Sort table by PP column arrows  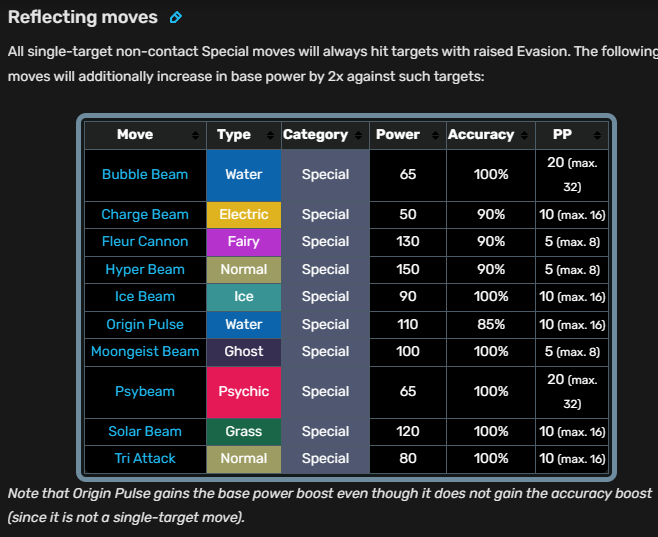pos(598,135)
